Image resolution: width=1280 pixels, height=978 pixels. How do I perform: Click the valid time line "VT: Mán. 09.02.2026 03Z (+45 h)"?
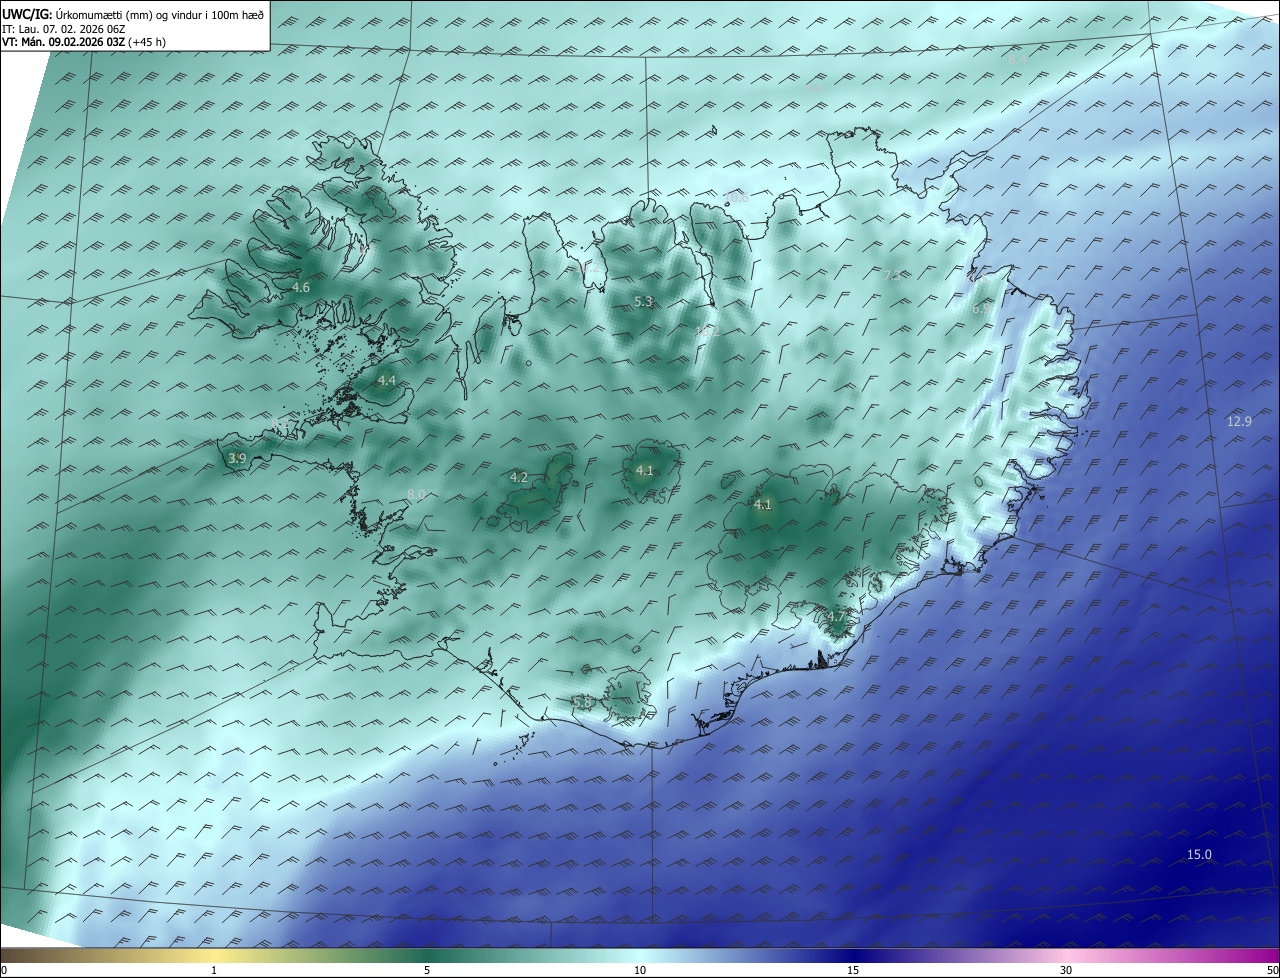[84, 42]
